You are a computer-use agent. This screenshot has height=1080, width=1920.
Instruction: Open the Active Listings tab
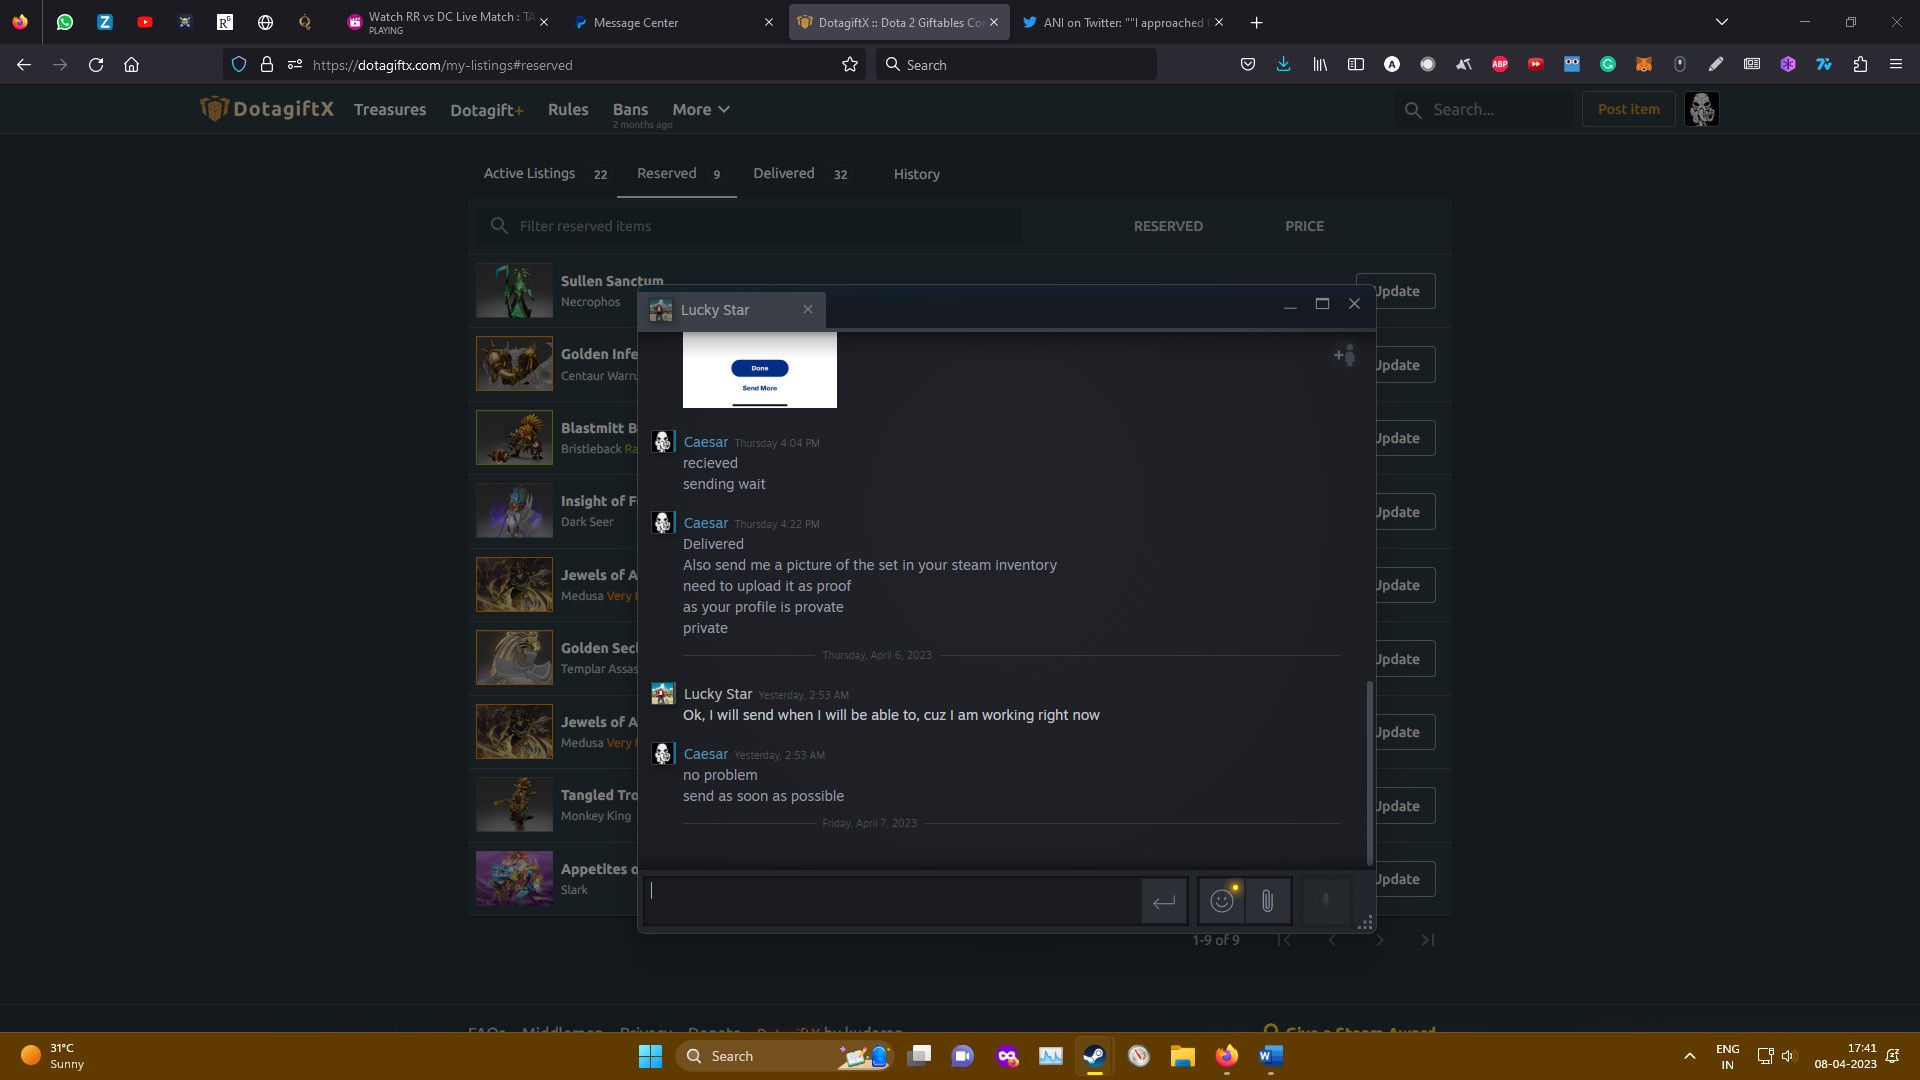[x=530, y=173]
